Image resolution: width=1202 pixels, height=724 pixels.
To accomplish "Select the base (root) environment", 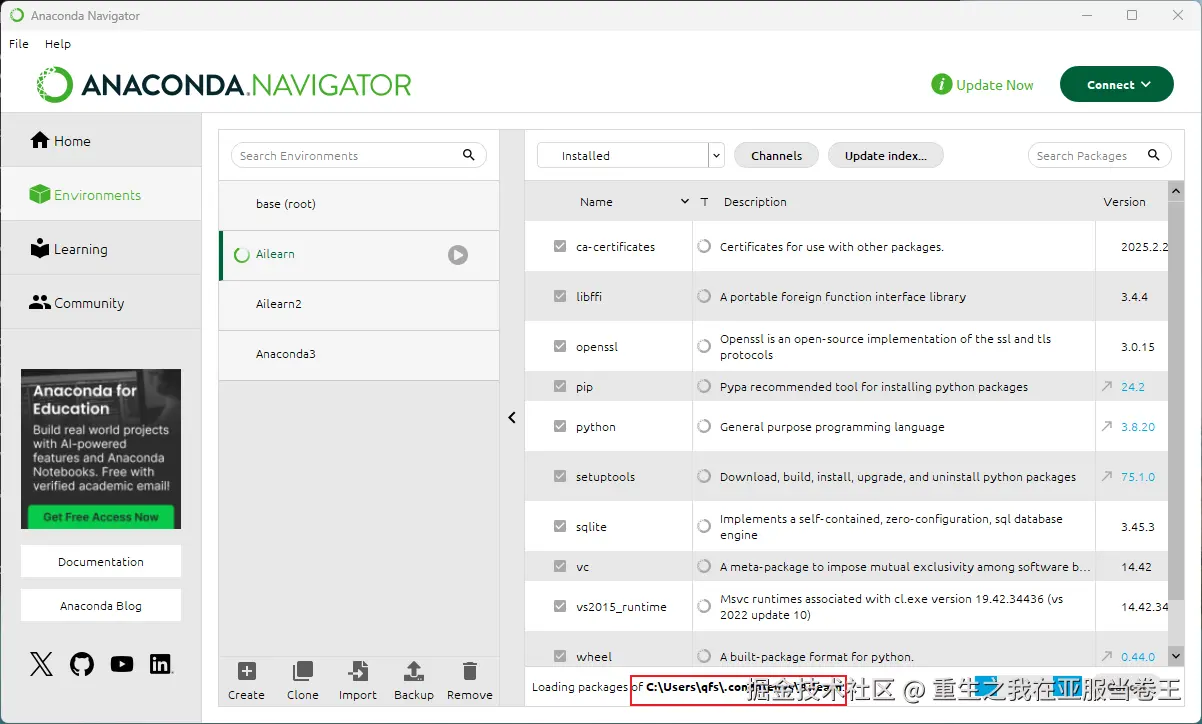I will coord(359,205).
